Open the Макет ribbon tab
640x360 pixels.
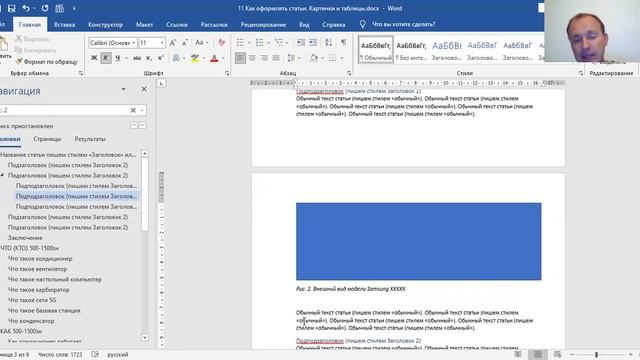click(144, 24)
